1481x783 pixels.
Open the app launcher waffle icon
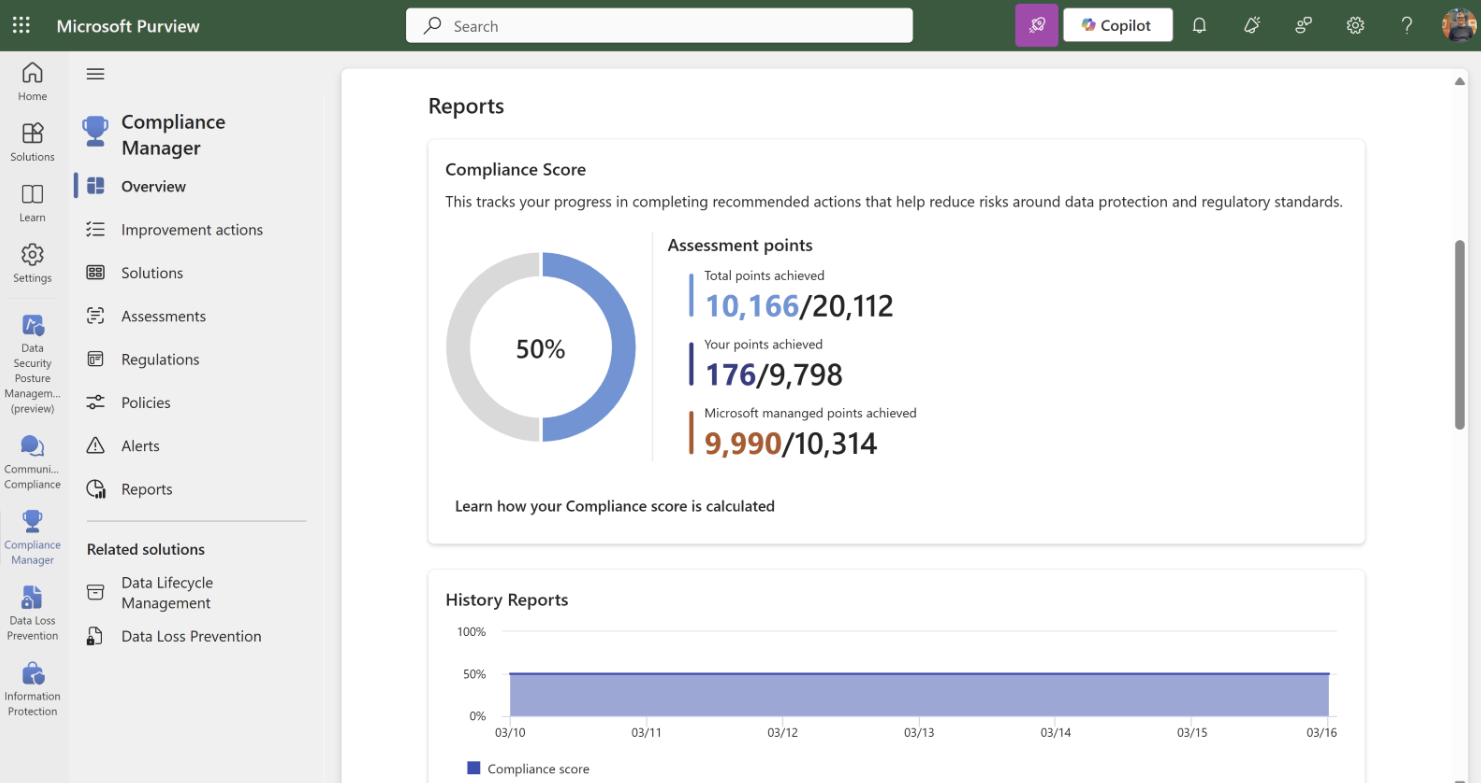point(21,26)
